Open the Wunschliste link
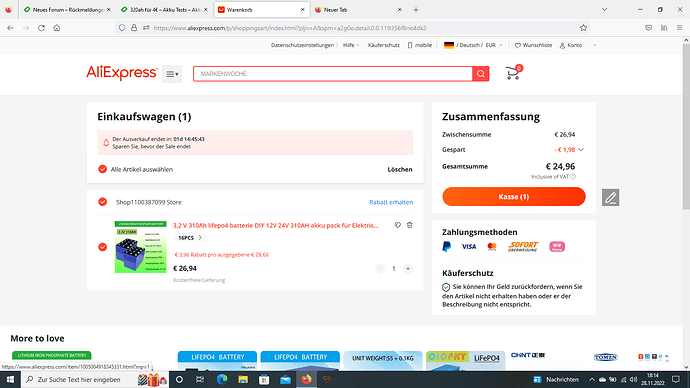Viewport: 690px width, 388px height. pyautogui.click(x=533, y=45)
